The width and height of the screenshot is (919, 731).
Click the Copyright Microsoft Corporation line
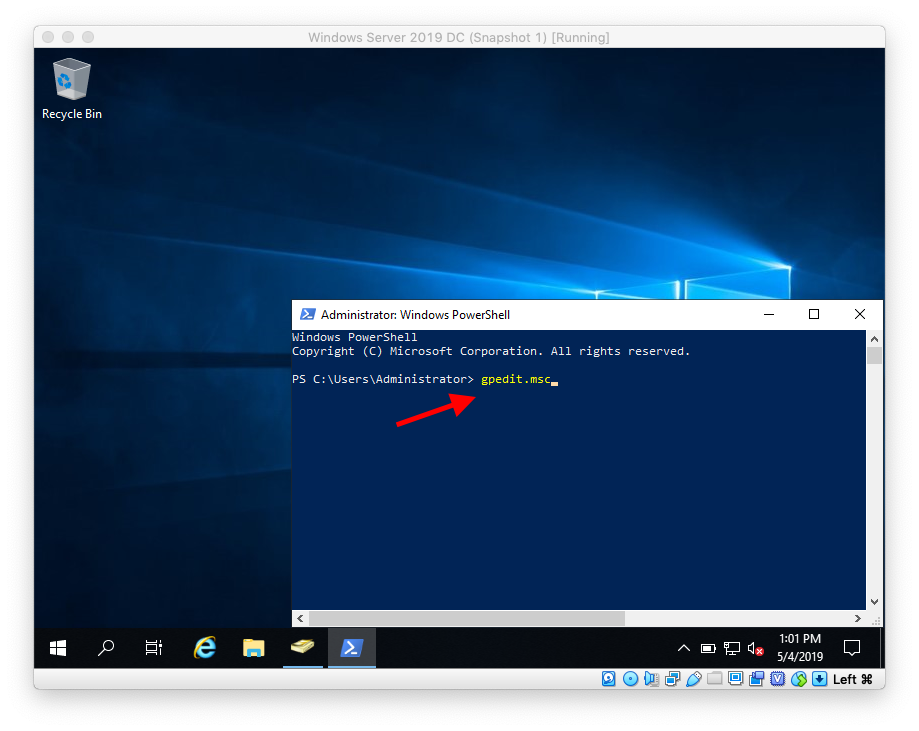pos(491,351)
